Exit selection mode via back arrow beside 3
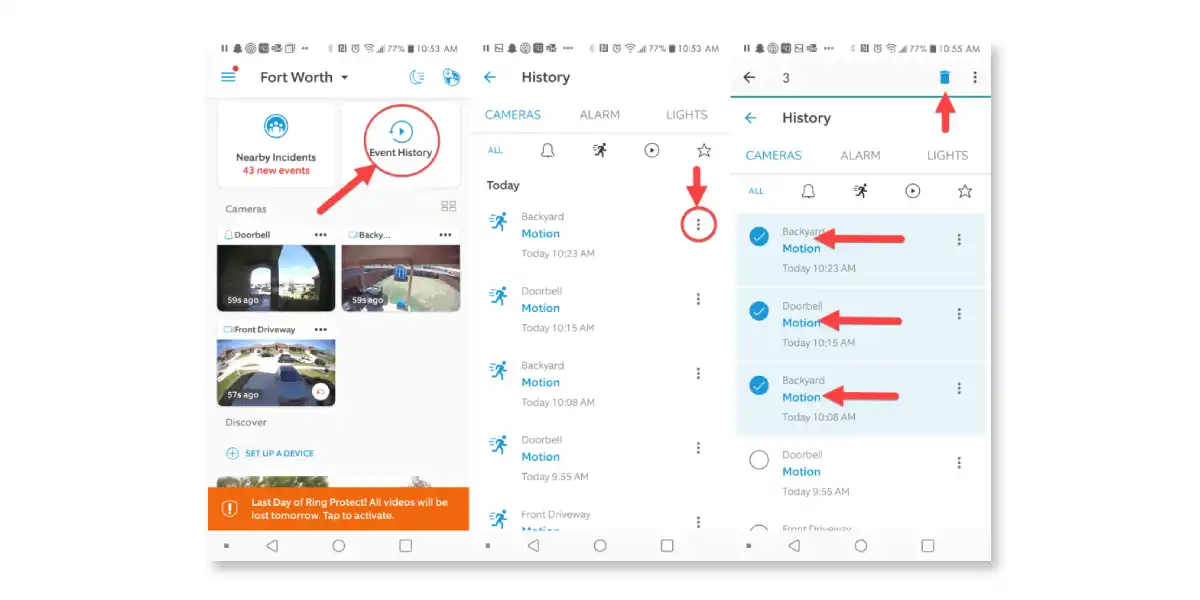Image resolution: width=1200 pixels, height=600 pixels. point(750,77)
